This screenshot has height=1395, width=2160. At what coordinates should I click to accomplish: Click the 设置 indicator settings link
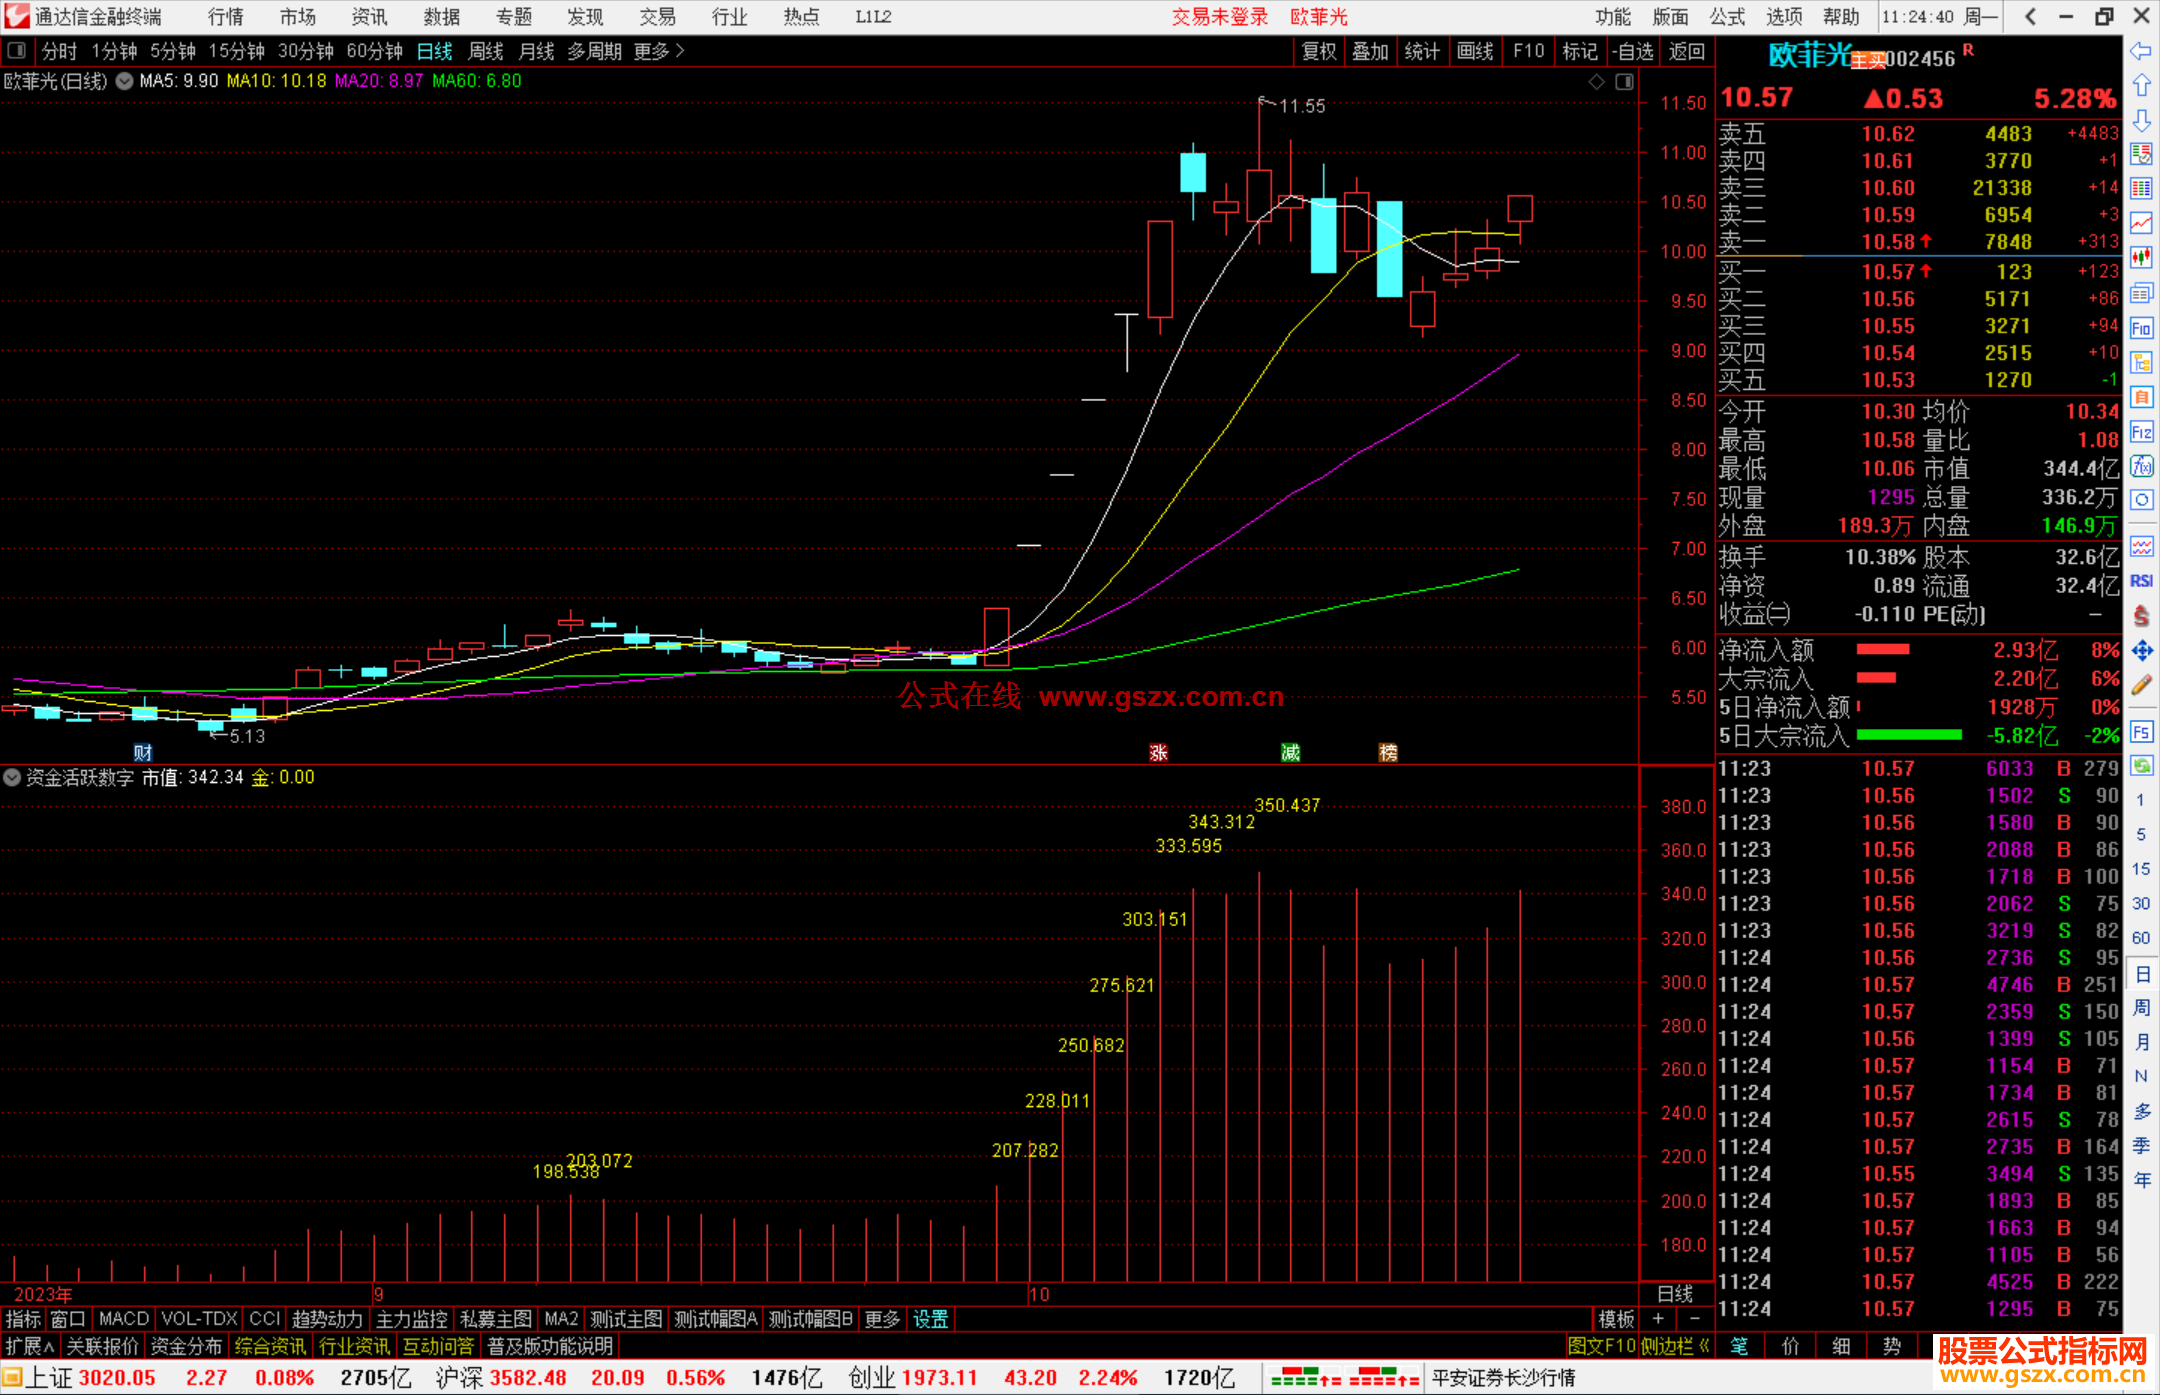coord(930,1319)
